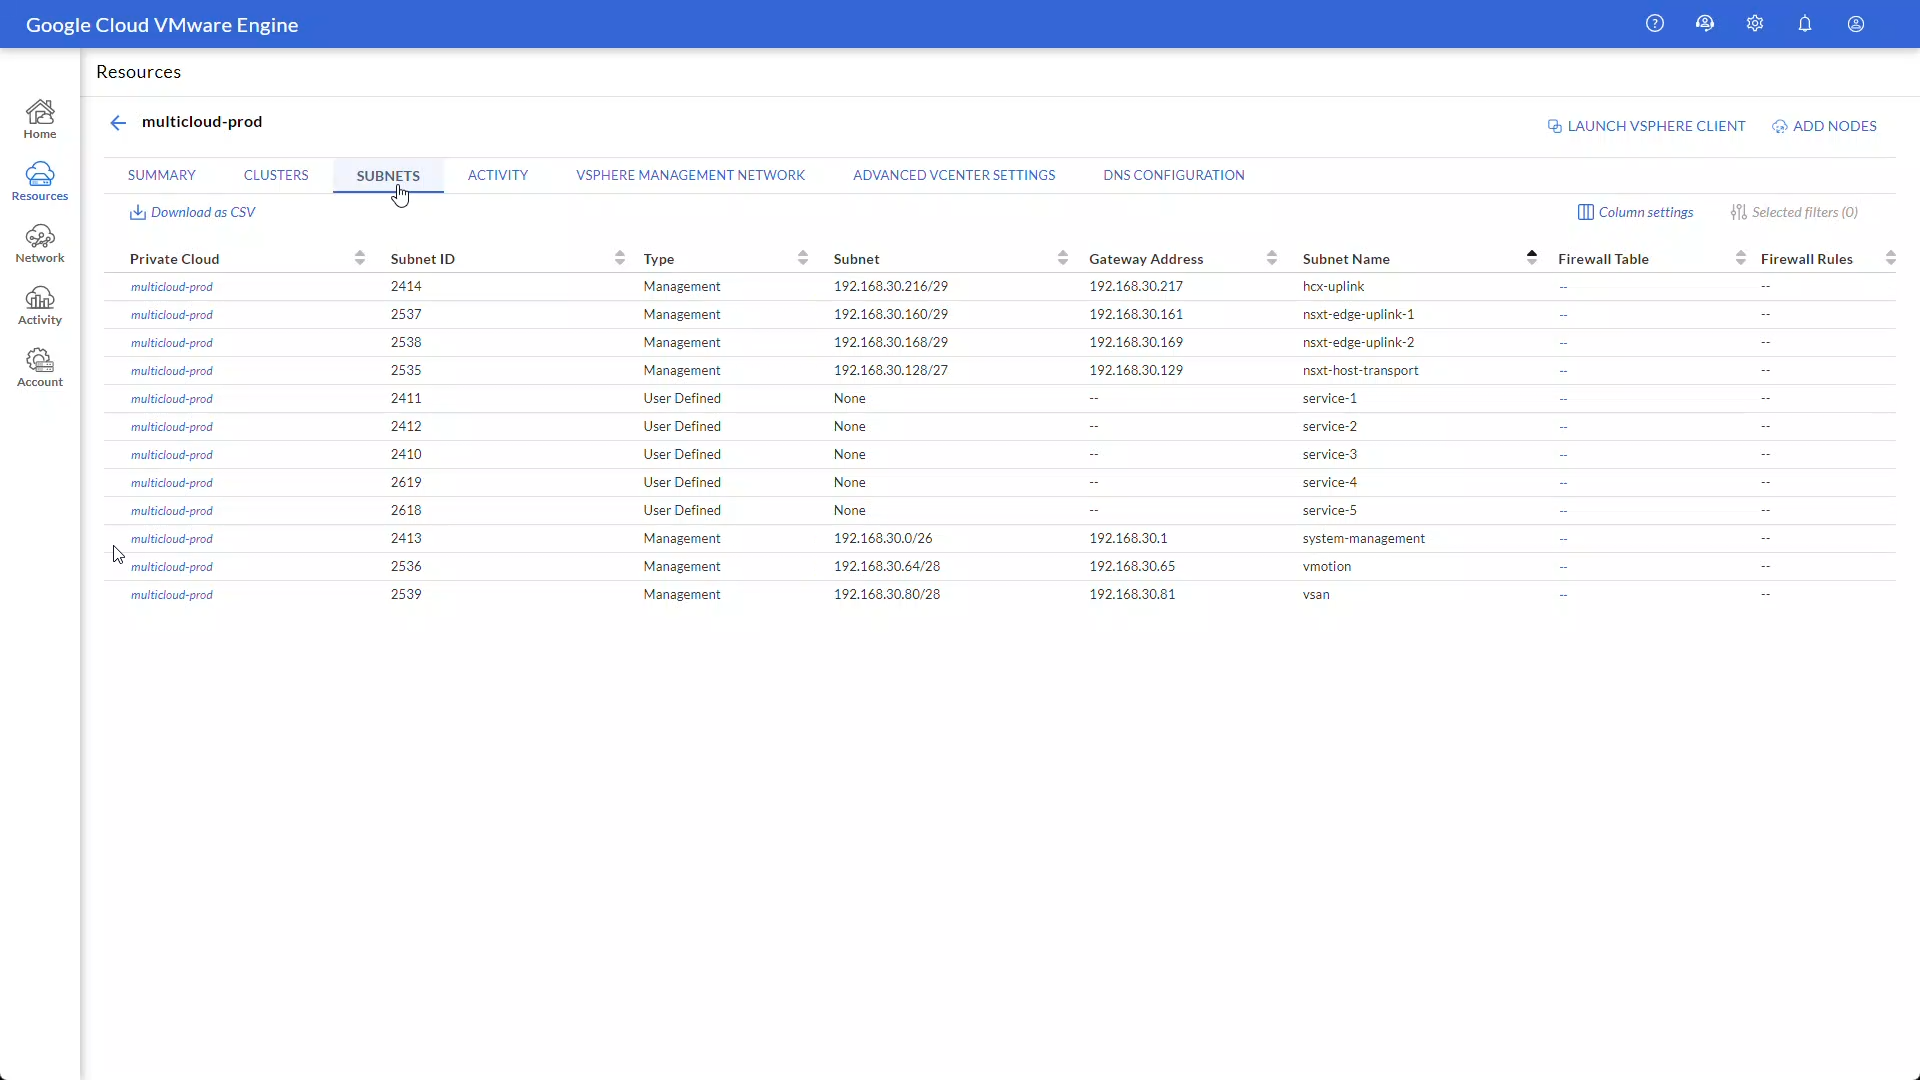Open multicloud-prod link in vsan row
The height and width of the screenshot is (1080, 1920).
tap(172, 595)
